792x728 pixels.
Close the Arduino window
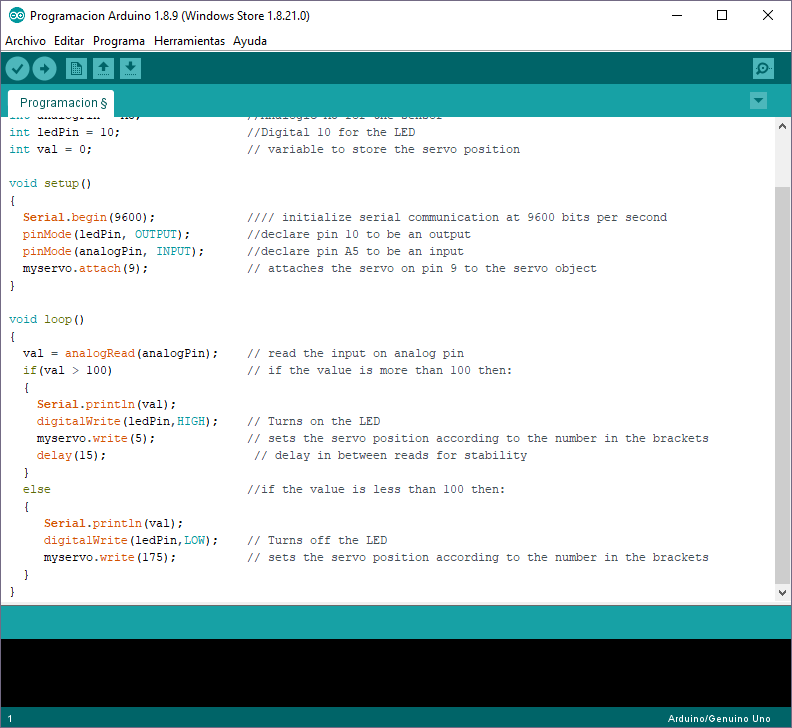(768, 16)
